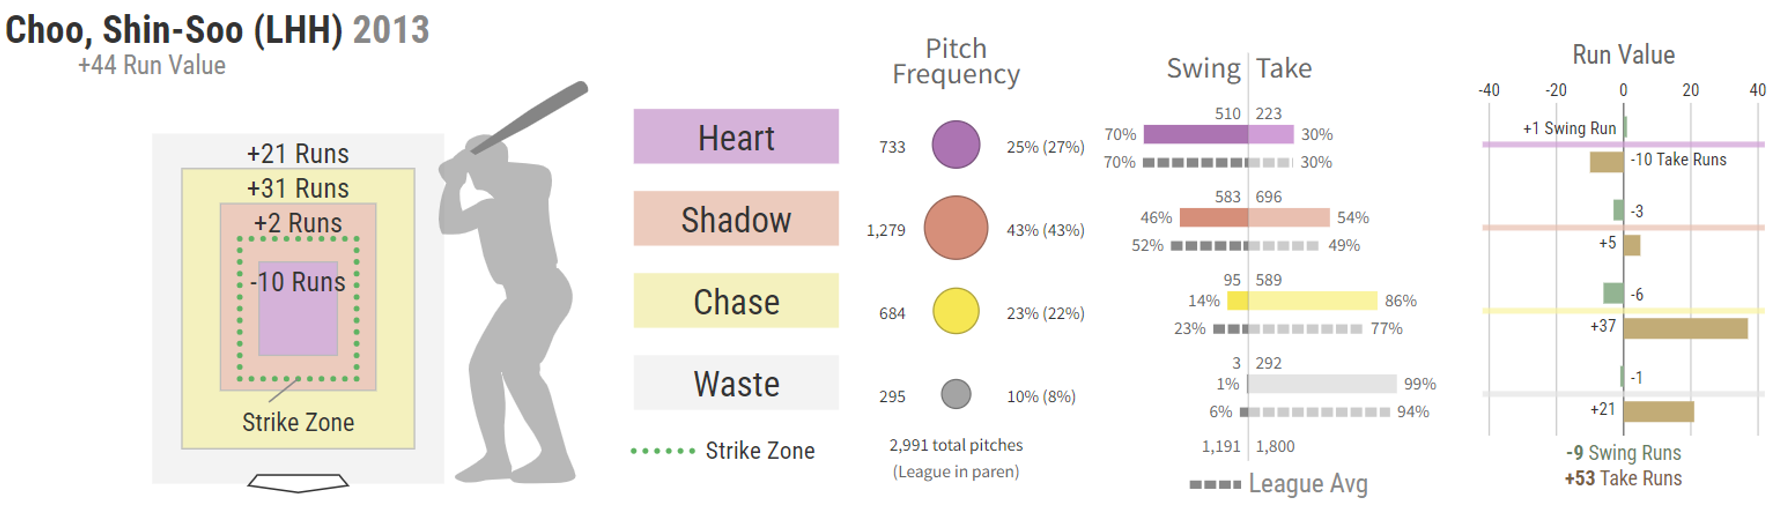Select the gray Waste frequency circle
1791x517 pixels.
(x=956, y=394)
